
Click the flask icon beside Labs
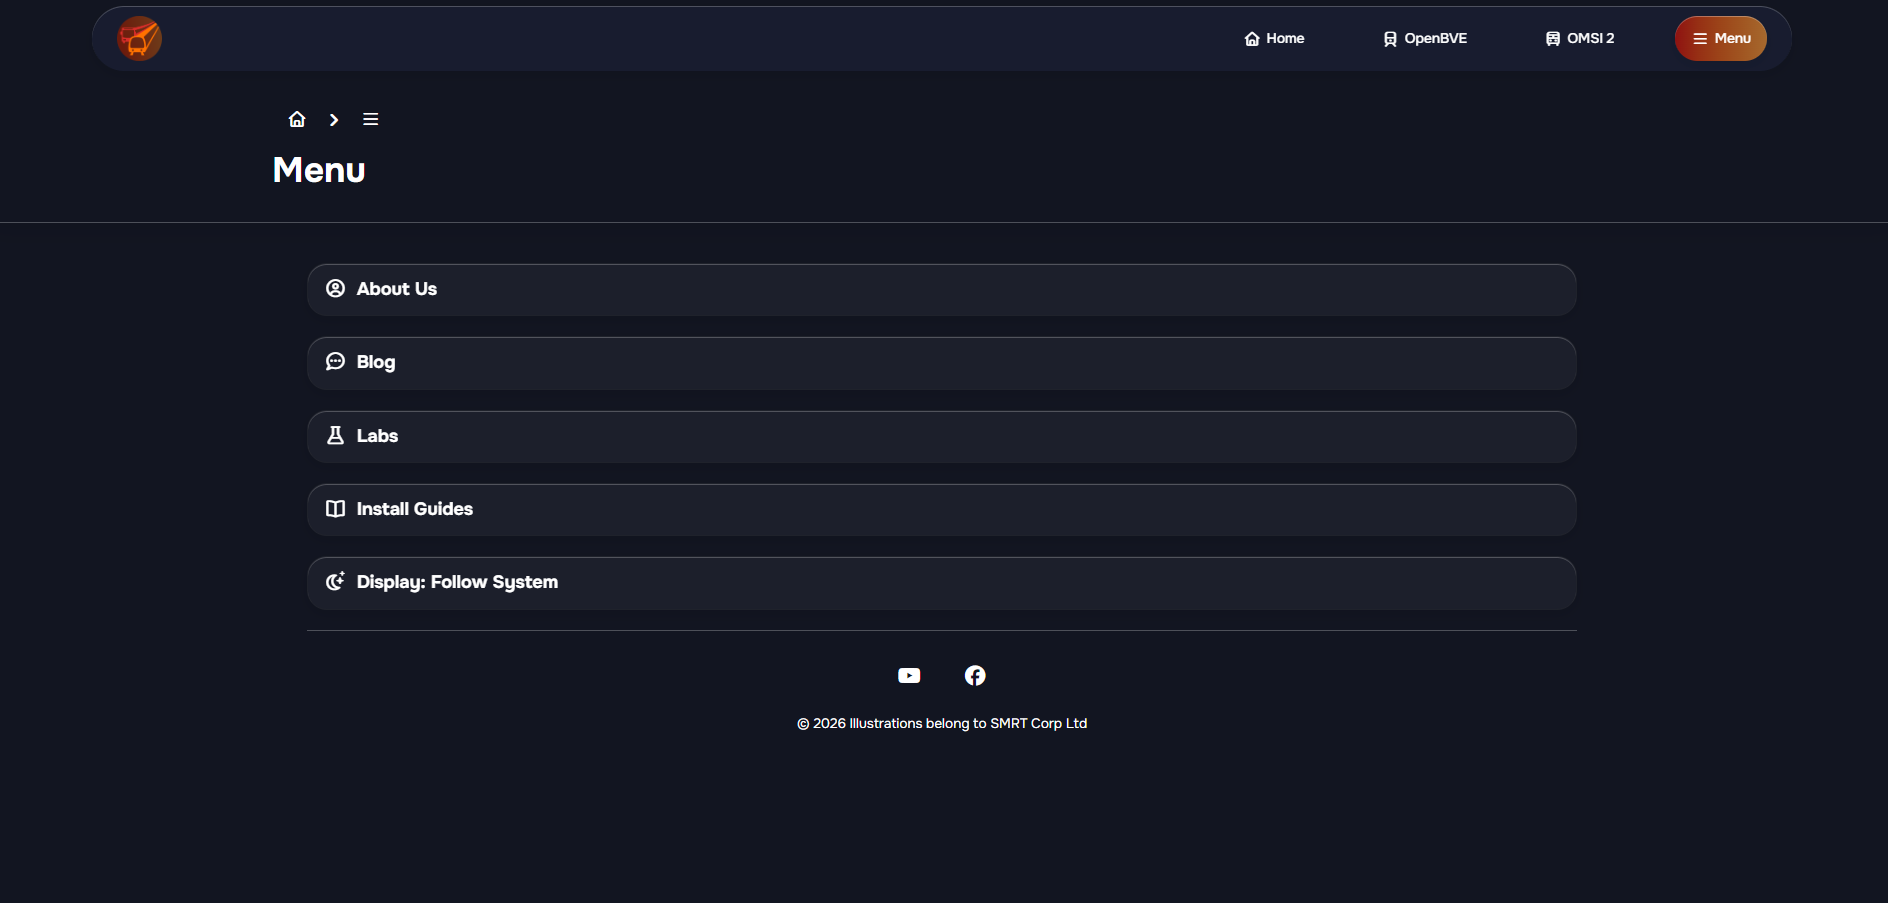point(335,436)
